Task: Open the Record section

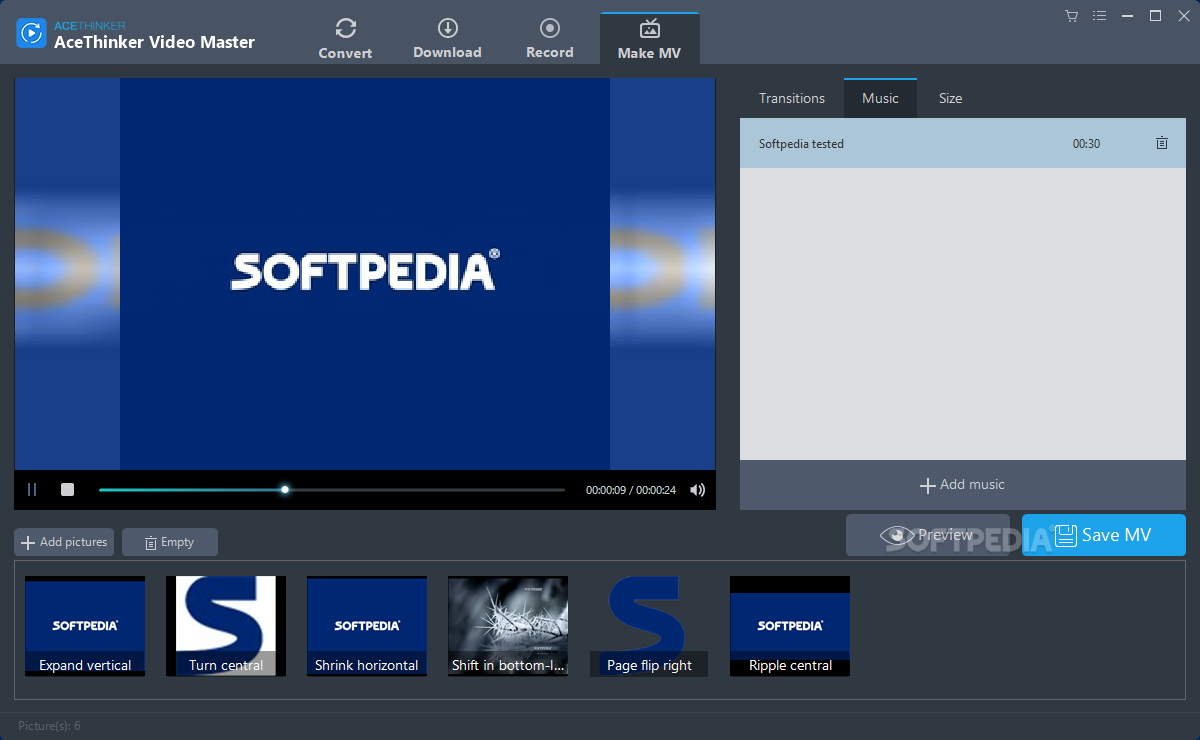Action: [549, 39]
